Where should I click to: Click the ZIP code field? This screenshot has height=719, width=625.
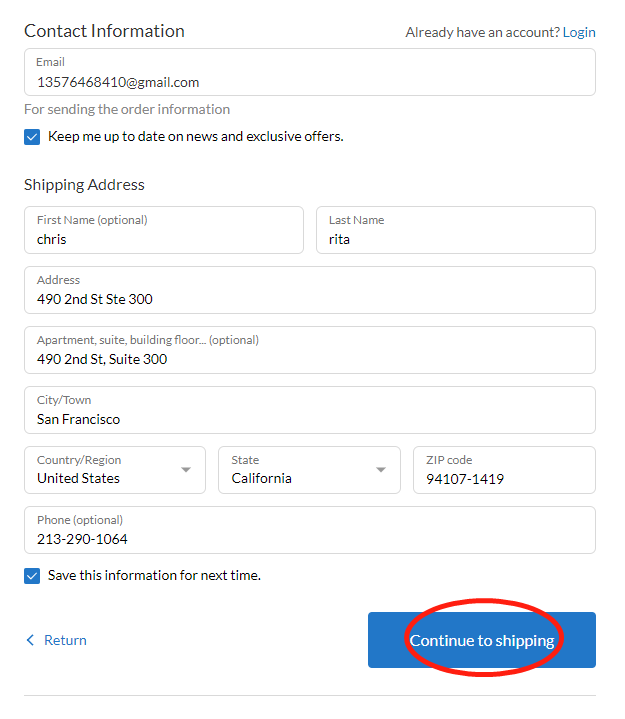pos(504,470)
